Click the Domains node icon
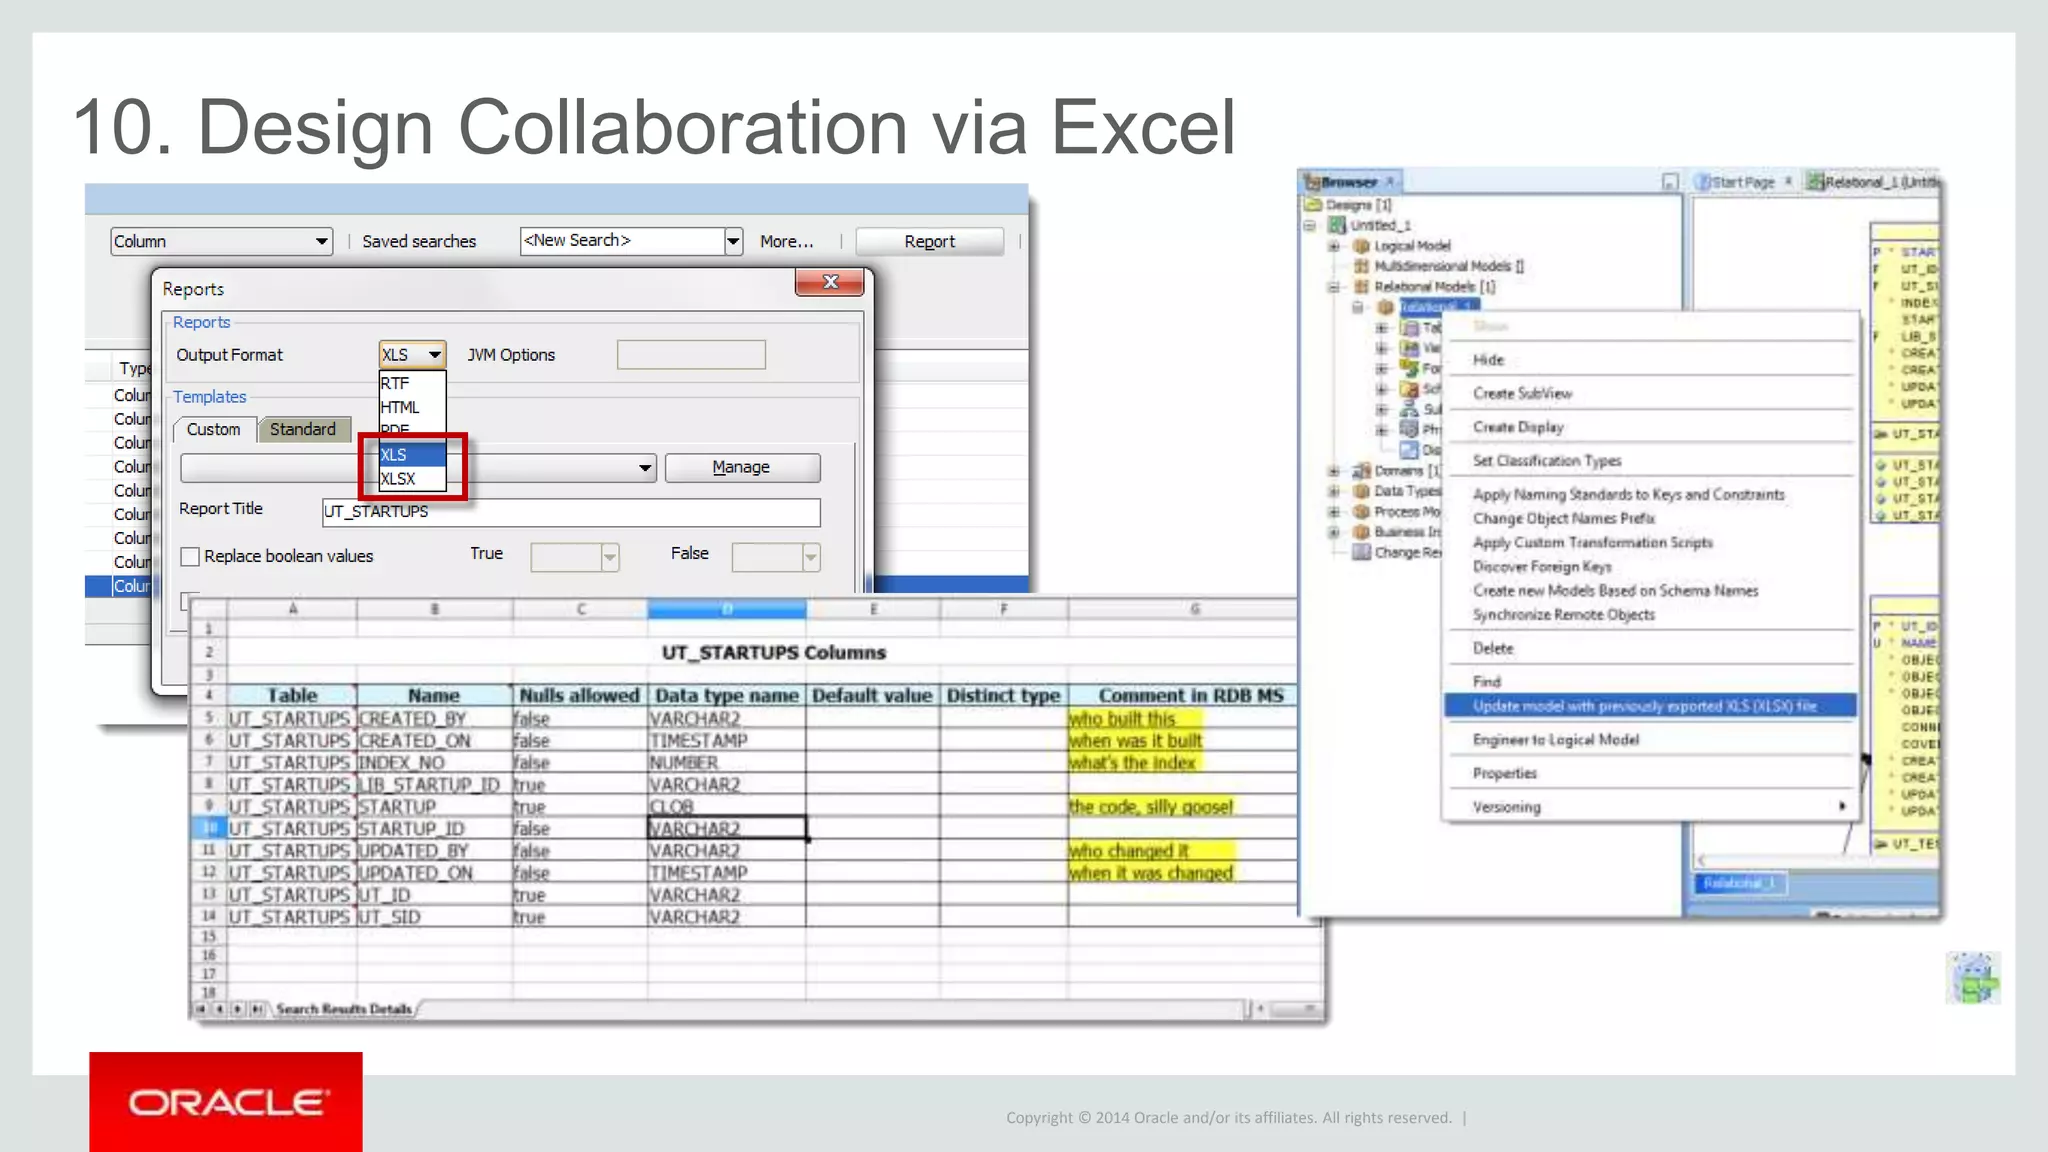Viewport: 2048px width, 1152px height. tap(1361, 471)
